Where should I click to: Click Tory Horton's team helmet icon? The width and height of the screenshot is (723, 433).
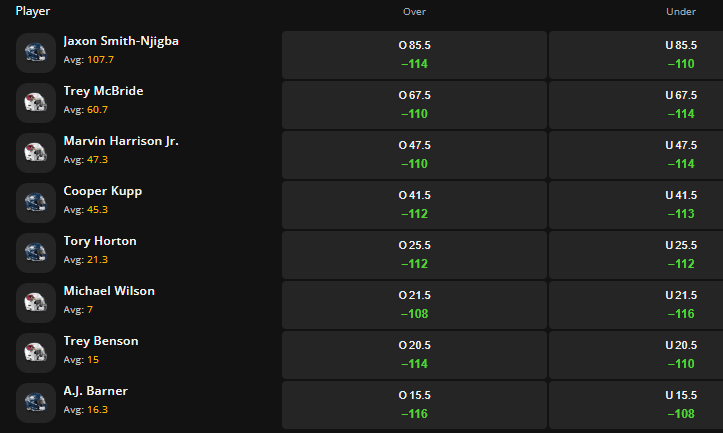(36, 253)
